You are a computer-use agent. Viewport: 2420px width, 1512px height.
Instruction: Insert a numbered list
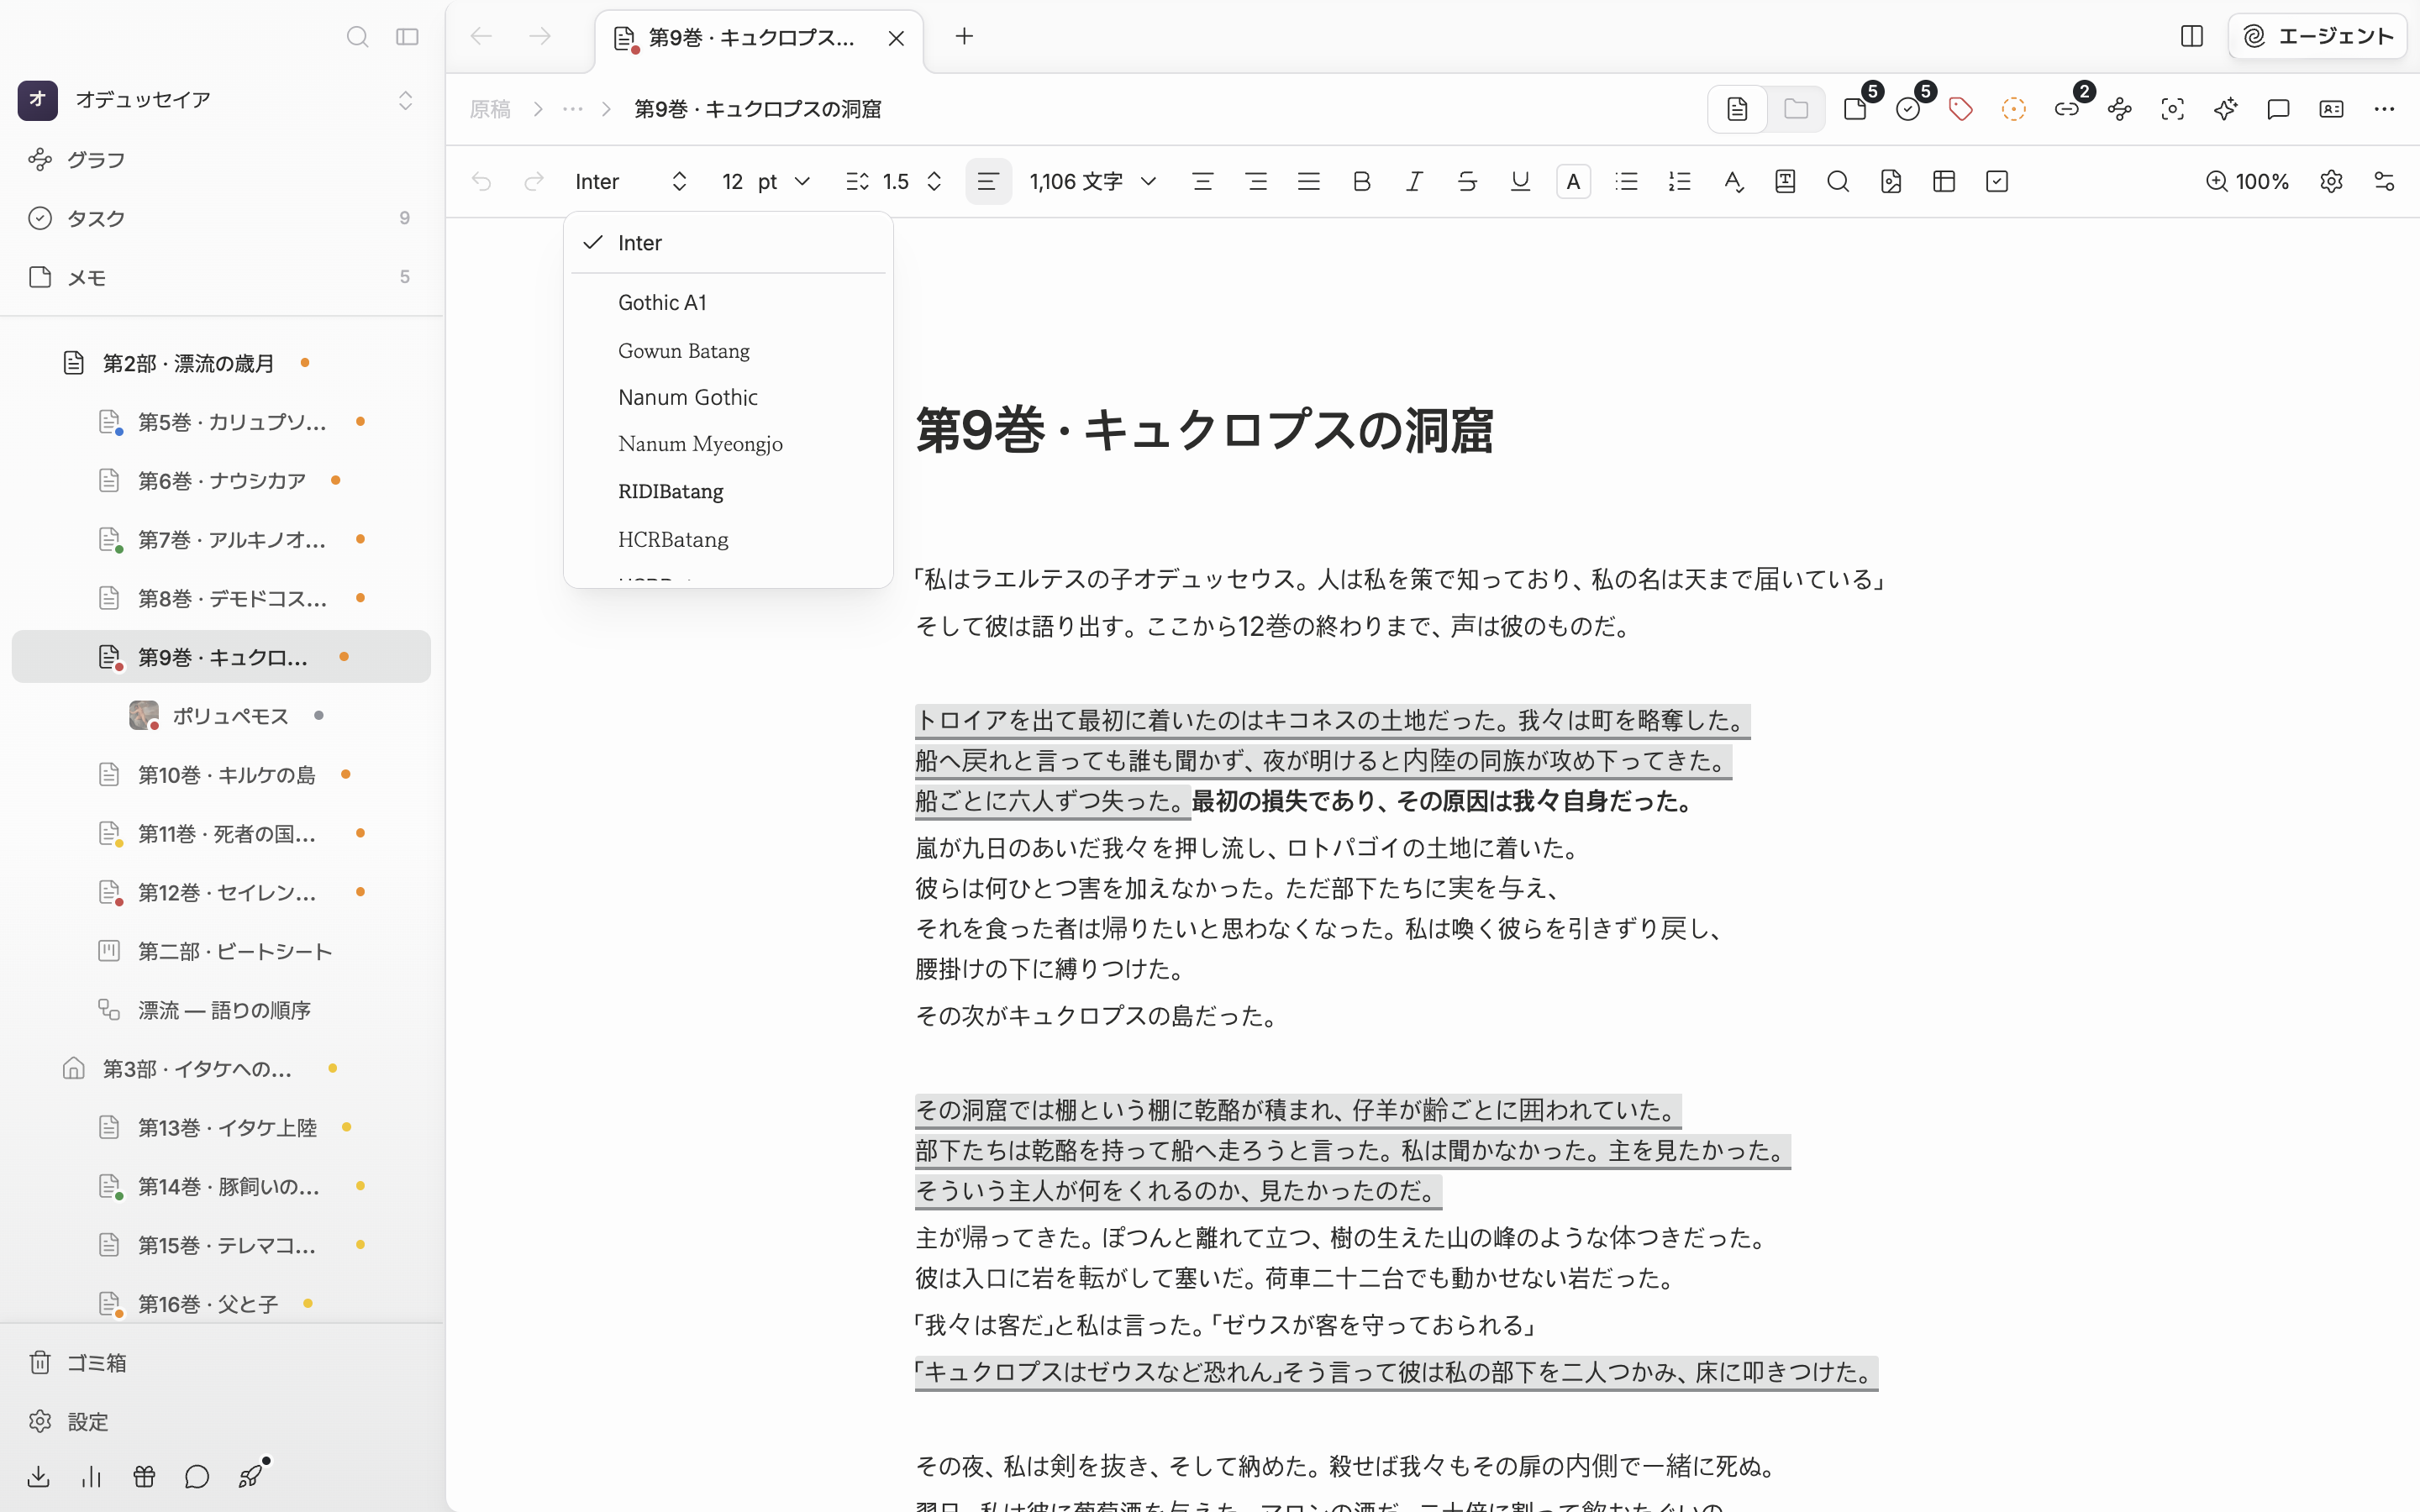[1679, 181]
